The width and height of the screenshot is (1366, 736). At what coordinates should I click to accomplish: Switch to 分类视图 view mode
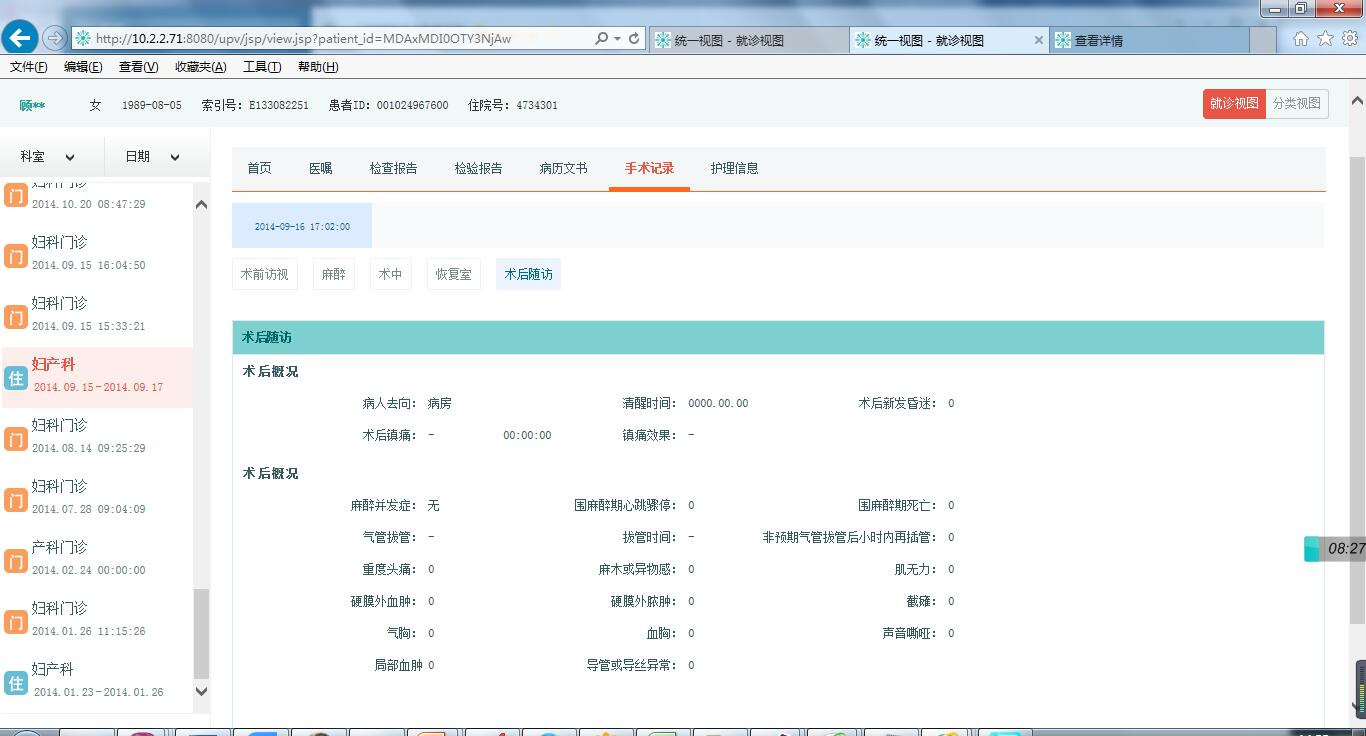[1296, 104]
